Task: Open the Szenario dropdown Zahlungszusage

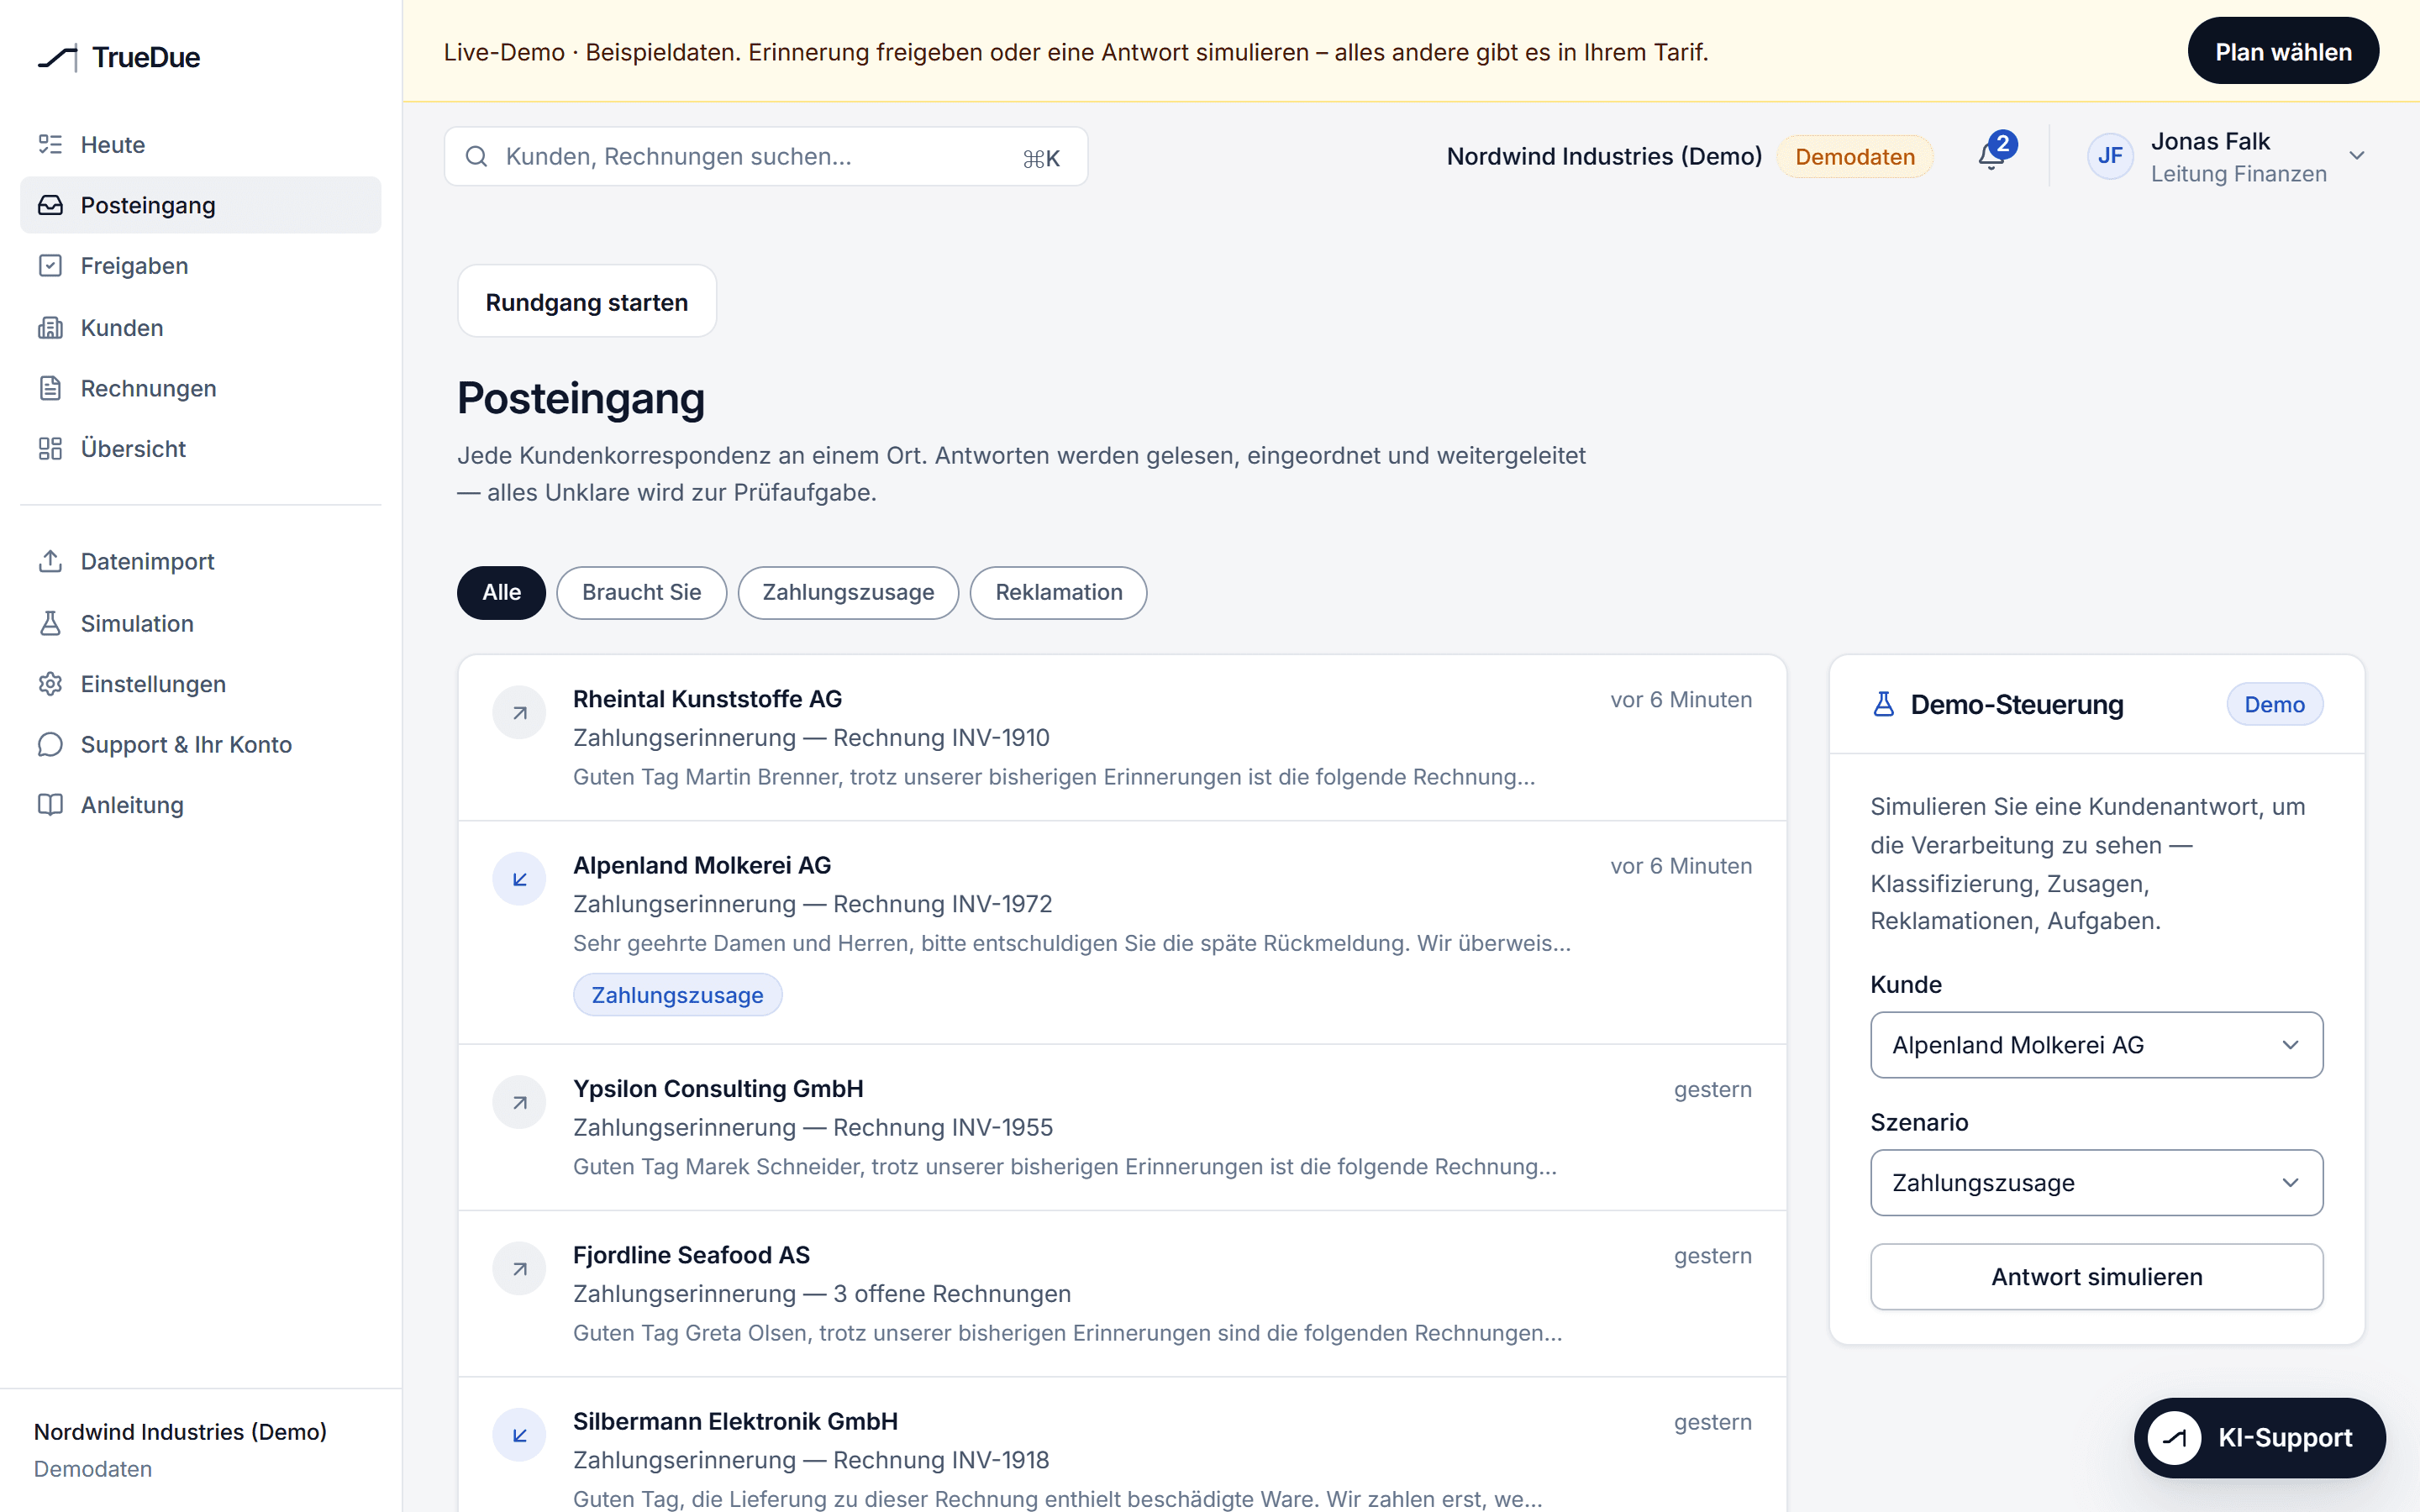Action: (2096, 1182)
